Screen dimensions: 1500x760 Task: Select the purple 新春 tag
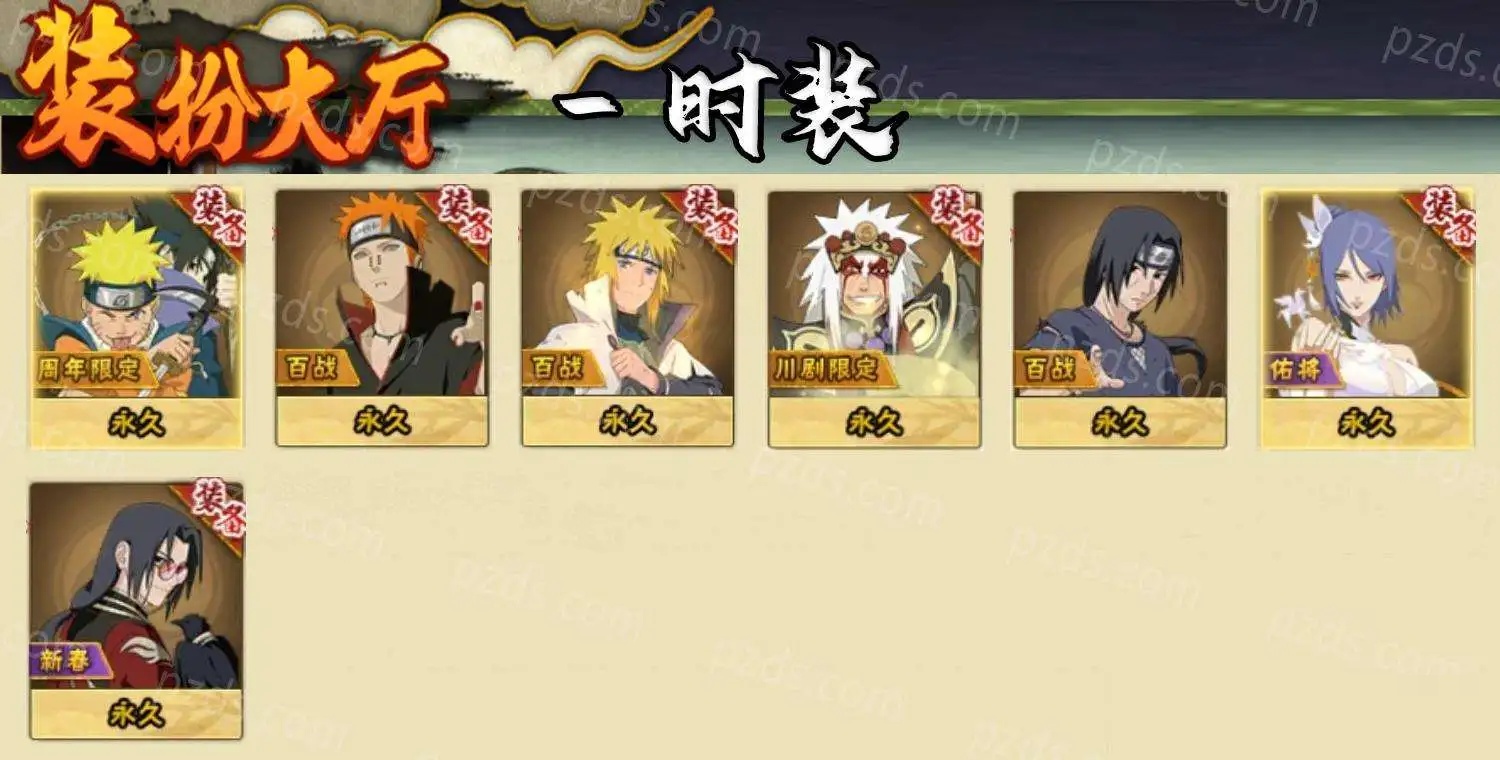point(70,660)
